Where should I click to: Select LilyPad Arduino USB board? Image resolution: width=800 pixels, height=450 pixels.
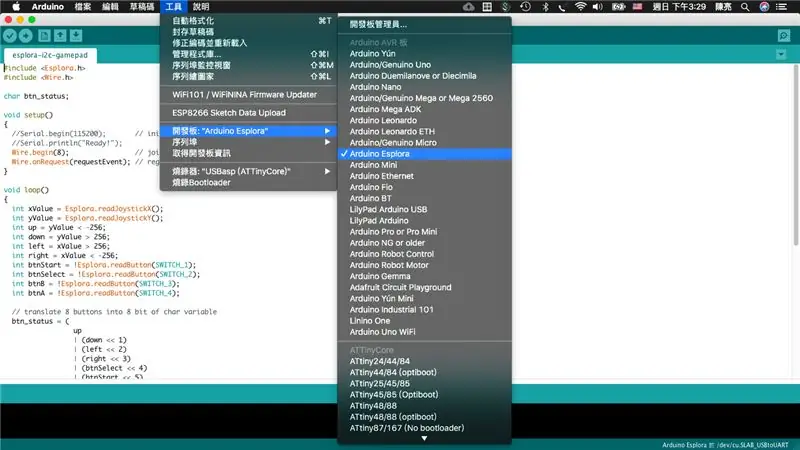(424, 210)
